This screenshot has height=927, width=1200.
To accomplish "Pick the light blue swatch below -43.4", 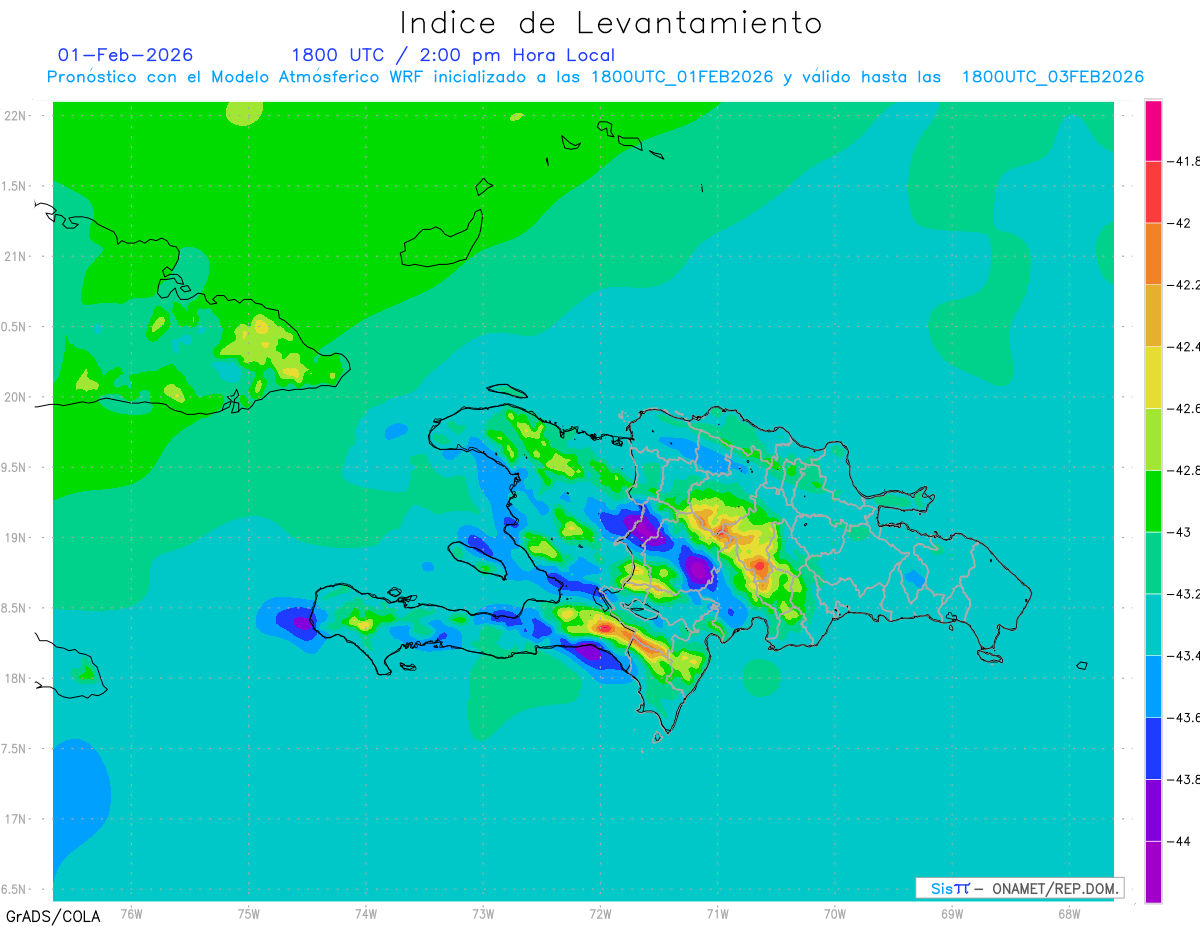I will pyautogui.click(x=1153, y=687).
